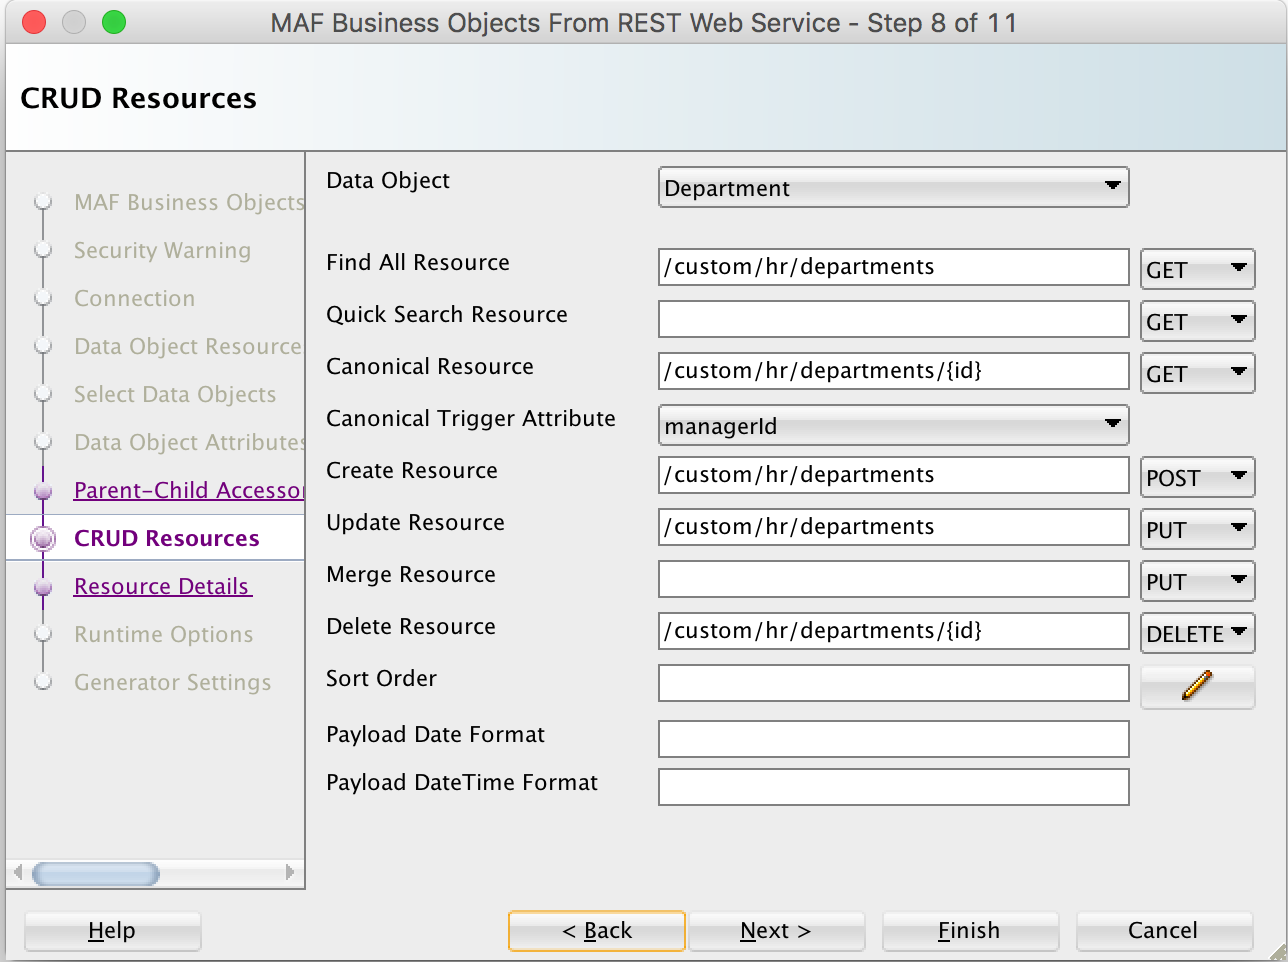
Task: Open the Update Resource PUT method dropdown
Action: [x=1197, y=529]
